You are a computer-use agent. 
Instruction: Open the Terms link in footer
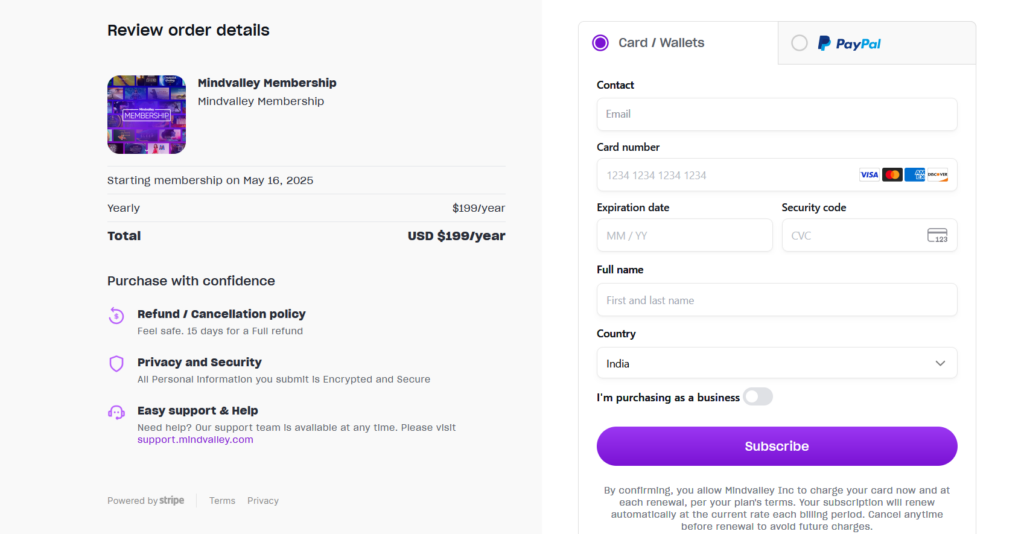tap(222, 501)
